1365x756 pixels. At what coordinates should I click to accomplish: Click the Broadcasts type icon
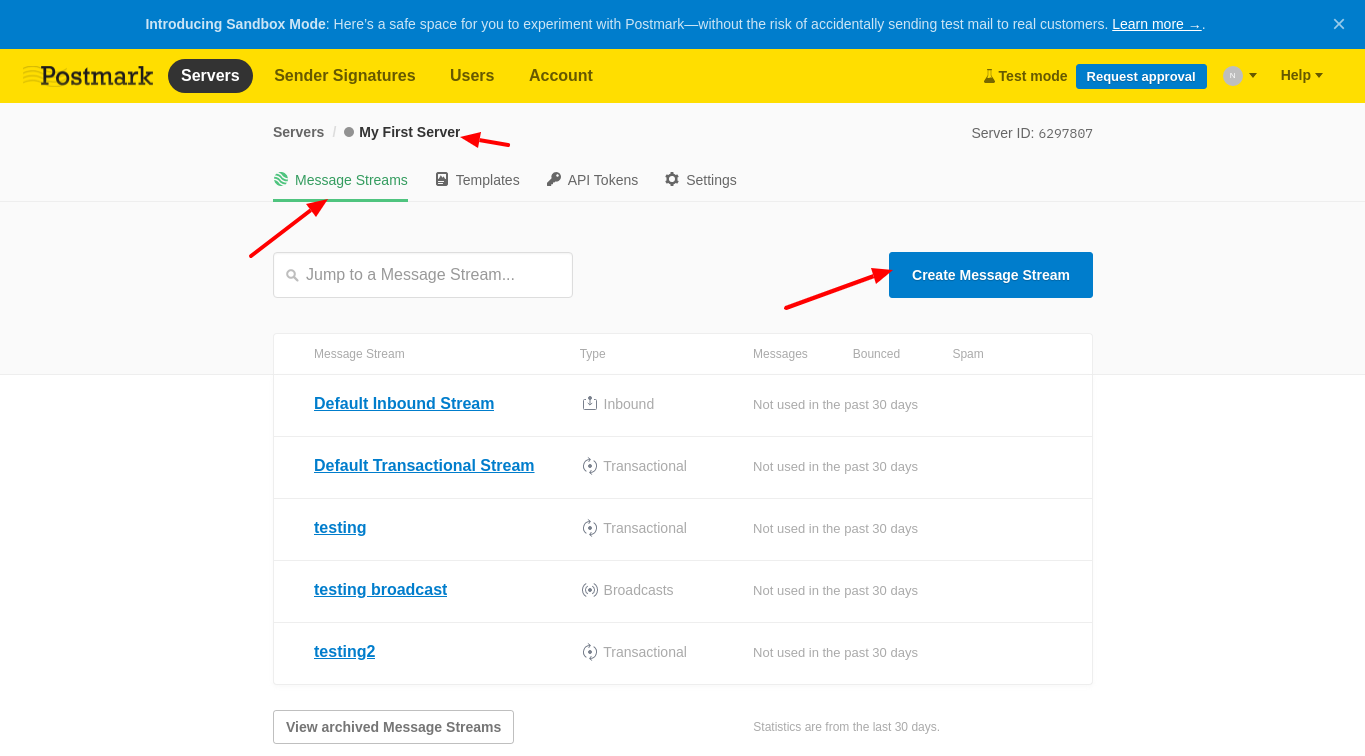pyautogui.click(x=590, y=590)
